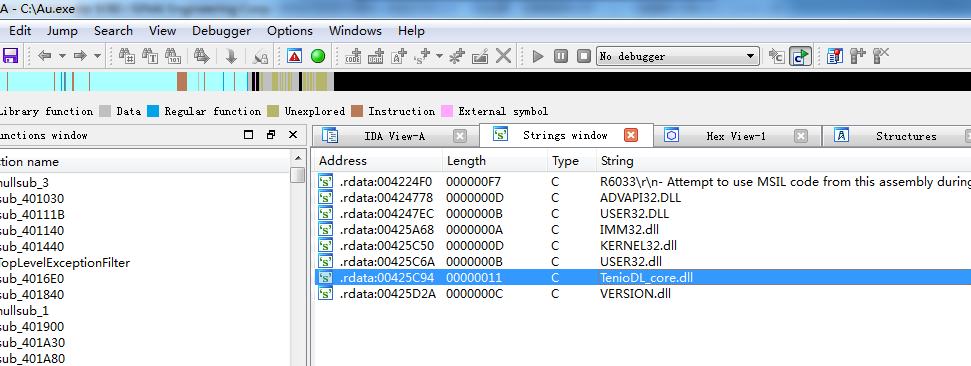
Task: Sort strings by the Address column header
Action: [x=378, y=161]
